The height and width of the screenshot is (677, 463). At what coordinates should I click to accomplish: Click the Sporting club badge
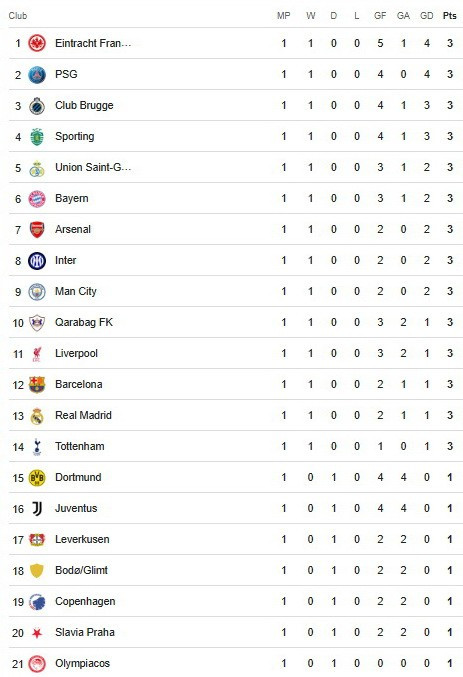pyautogui.click(x=37, y=137)
